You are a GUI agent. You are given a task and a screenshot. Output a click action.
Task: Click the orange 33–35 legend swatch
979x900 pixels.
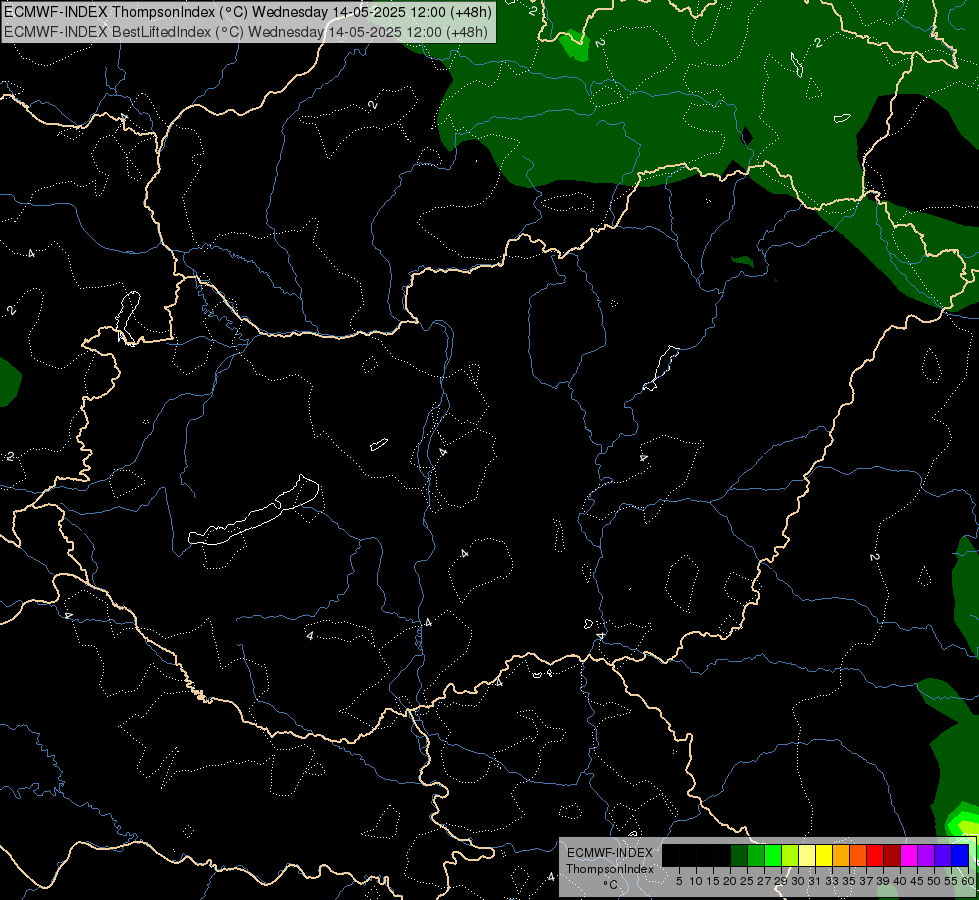tap(841, 855)
